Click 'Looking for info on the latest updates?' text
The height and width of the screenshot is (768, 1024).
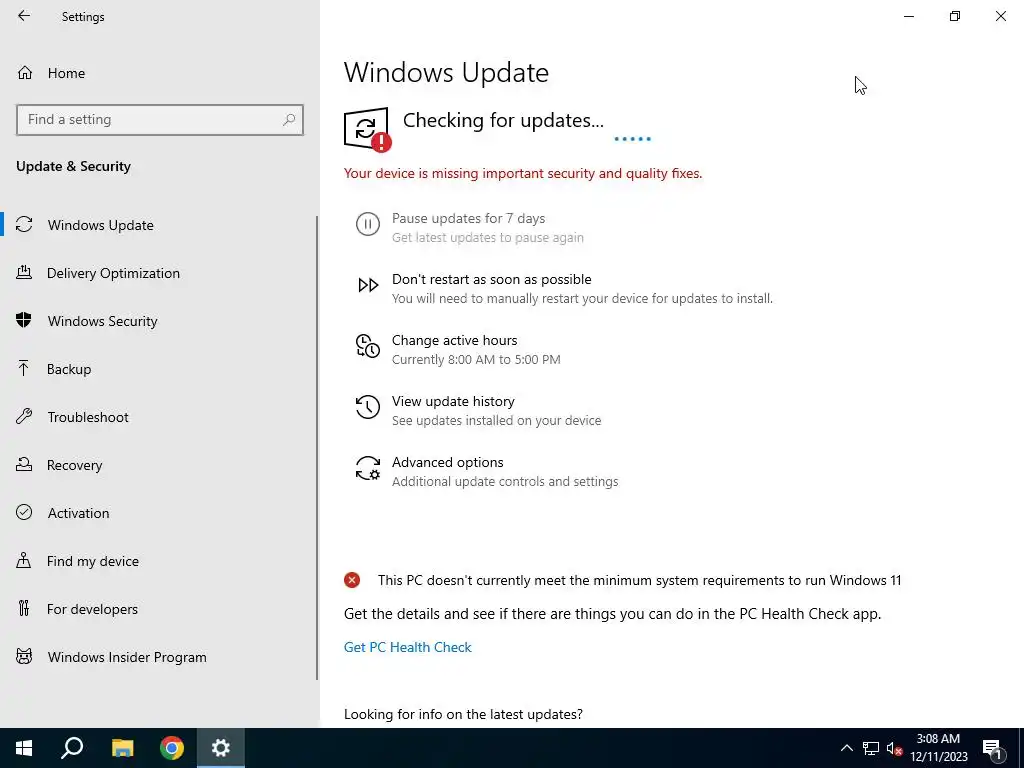coord(463,714)
